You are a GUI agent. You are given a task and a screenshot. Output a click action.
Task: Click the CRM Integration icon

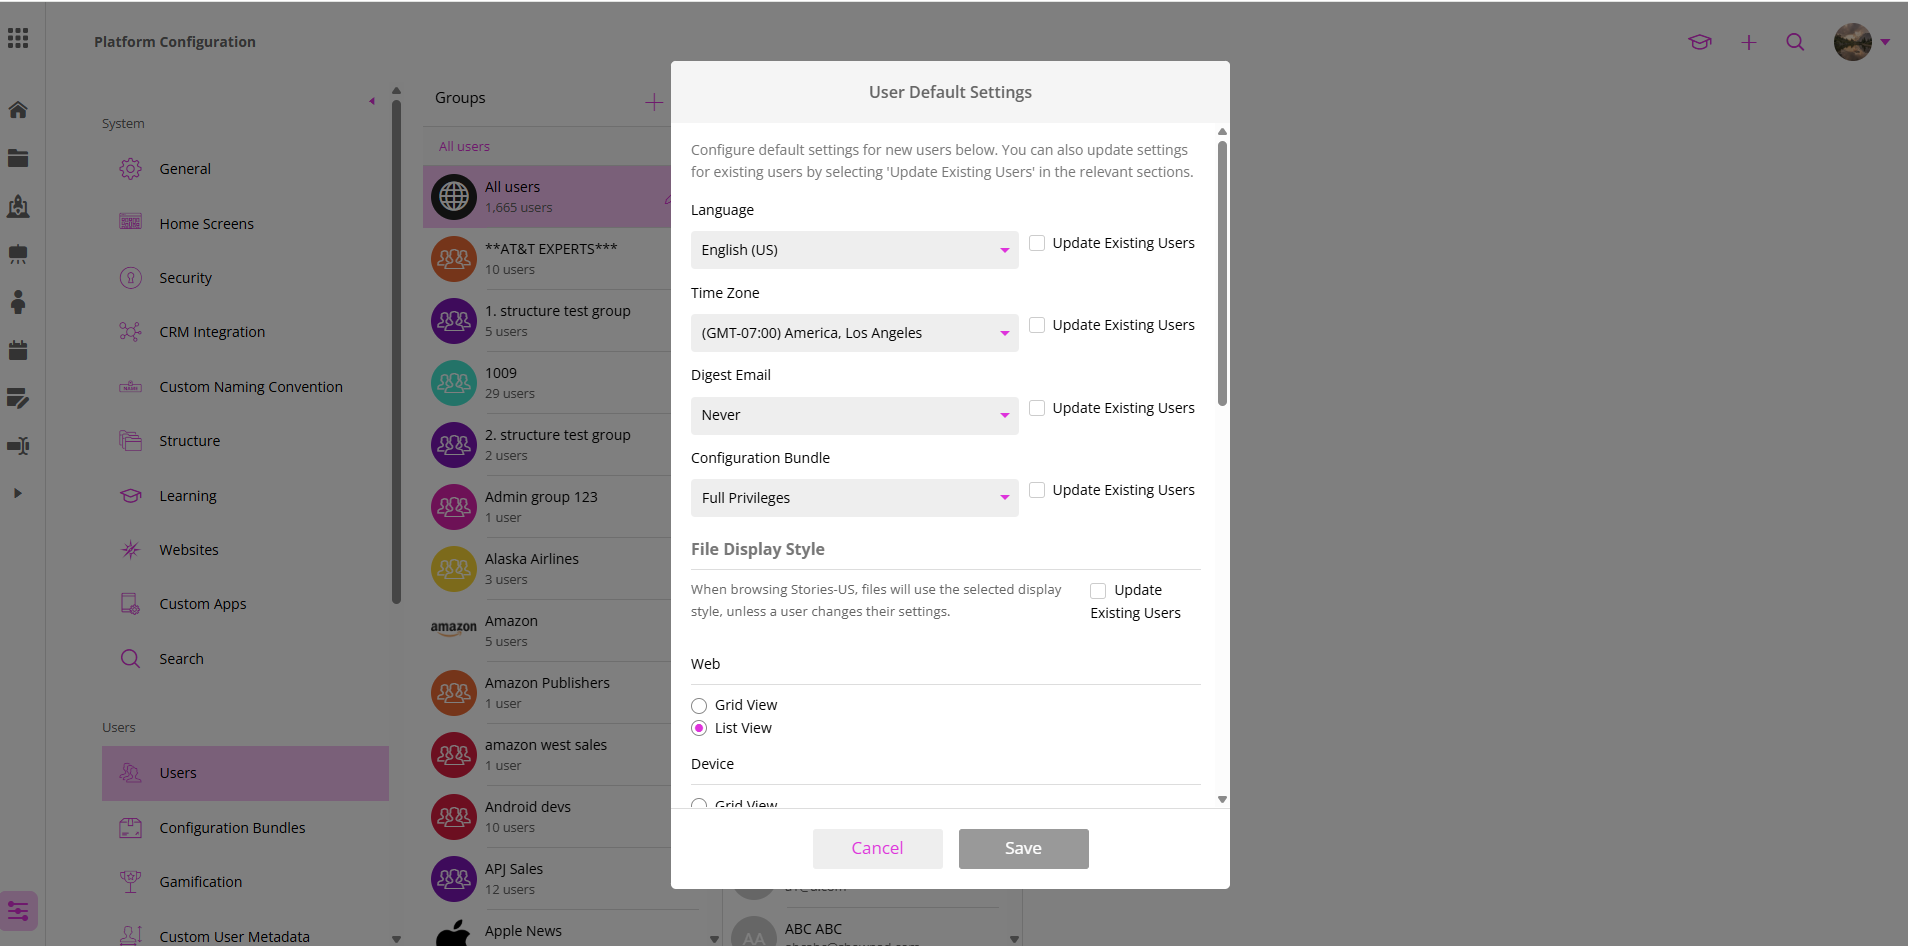click(131, 332)
